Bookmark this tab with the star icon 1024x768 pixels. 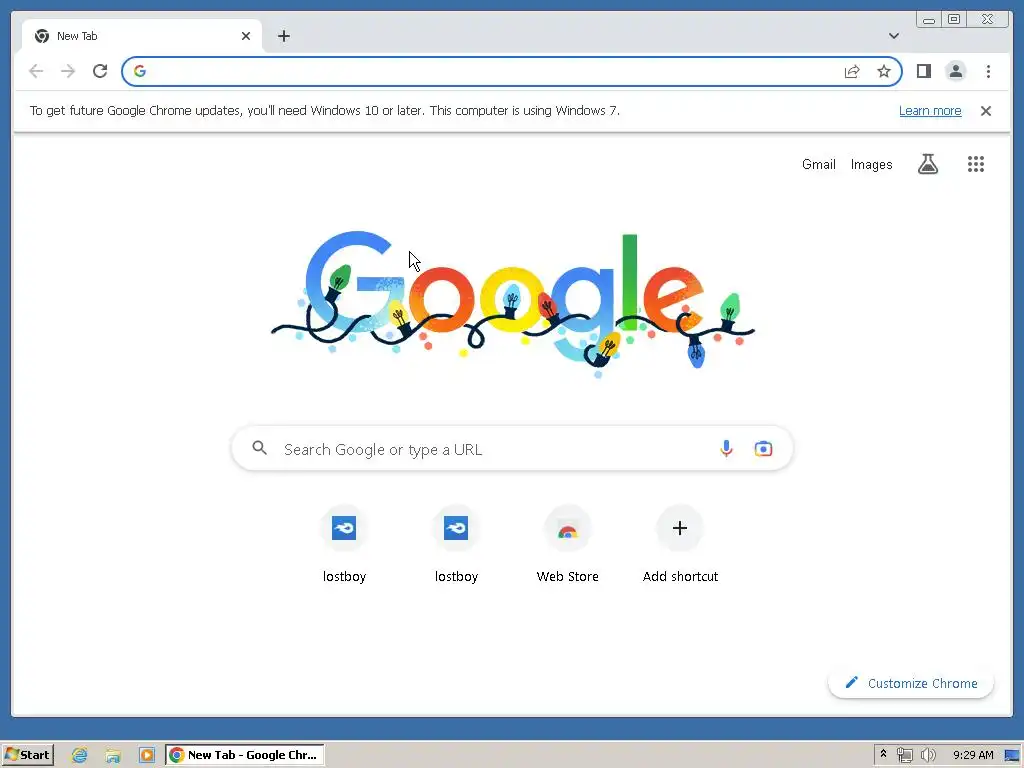[x=884, y=71]
